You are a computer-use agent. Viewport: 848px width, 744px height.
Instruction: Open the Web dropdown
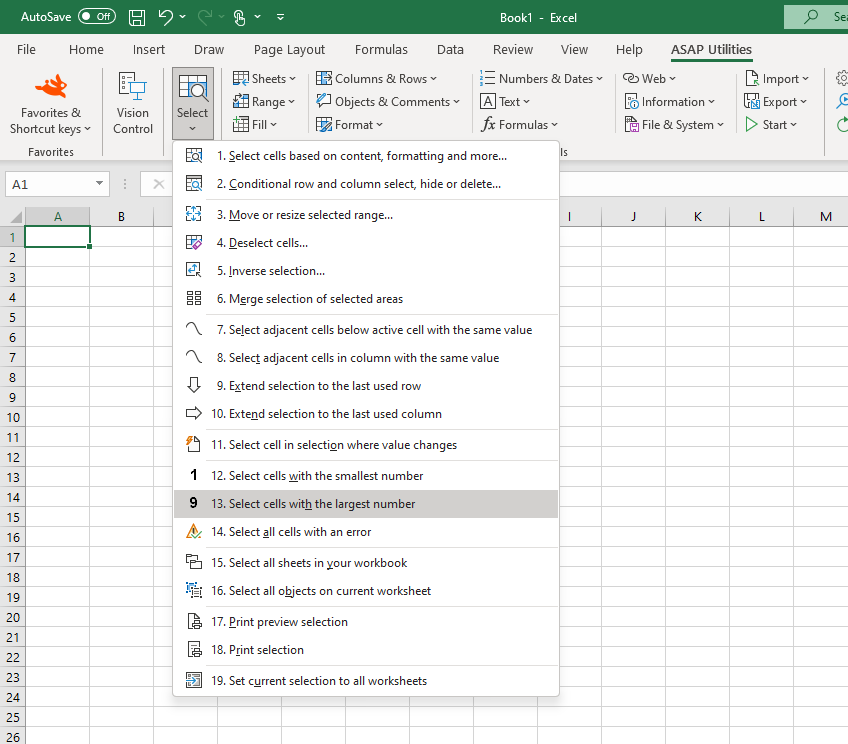(650, 78)
